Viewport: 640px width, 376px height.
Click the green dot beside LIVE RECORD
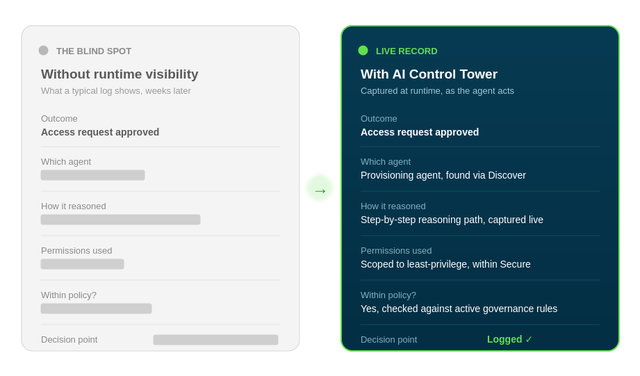coord(363,50)
